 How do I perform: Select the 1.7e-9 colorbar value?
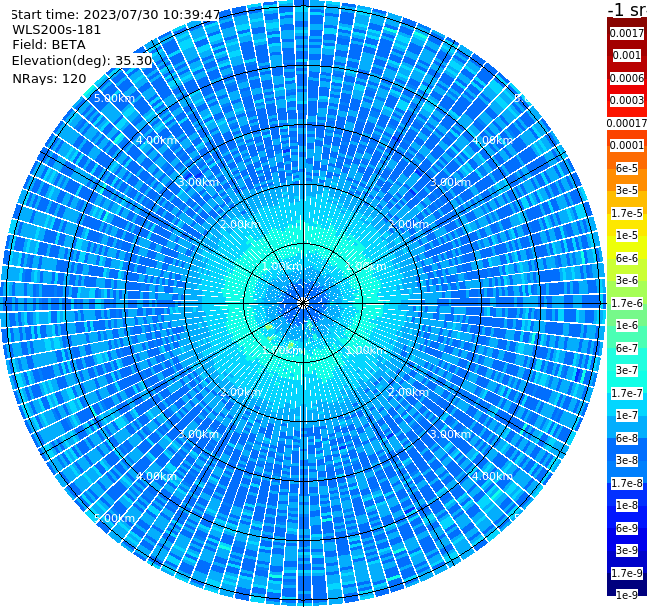(x=627, y=573)
